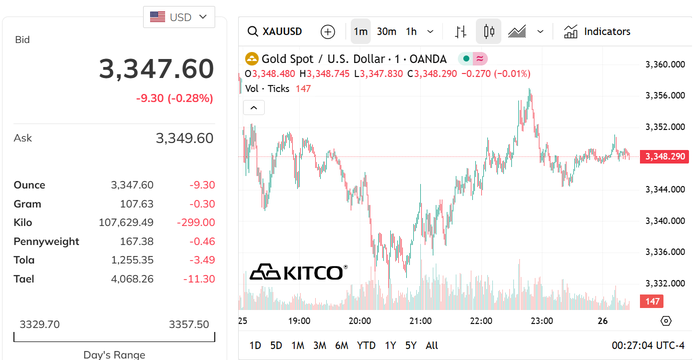Screen dimensions: 700x360
Task: Open chart settings hexagon icon
Action: (666, 321)
